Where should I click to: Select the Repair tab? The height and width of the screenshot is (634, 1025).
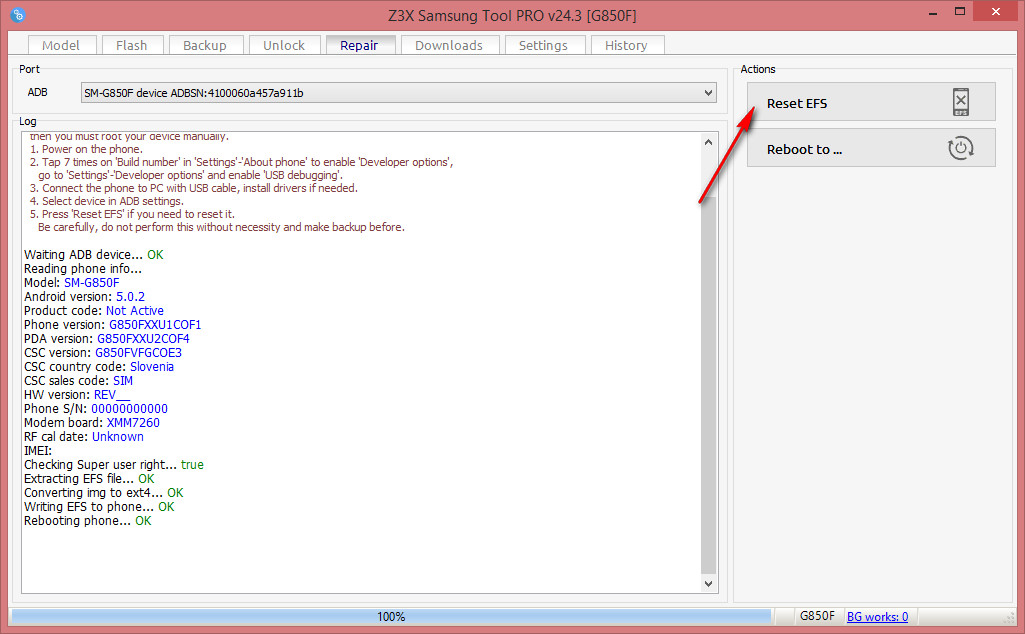pos(359,45)
